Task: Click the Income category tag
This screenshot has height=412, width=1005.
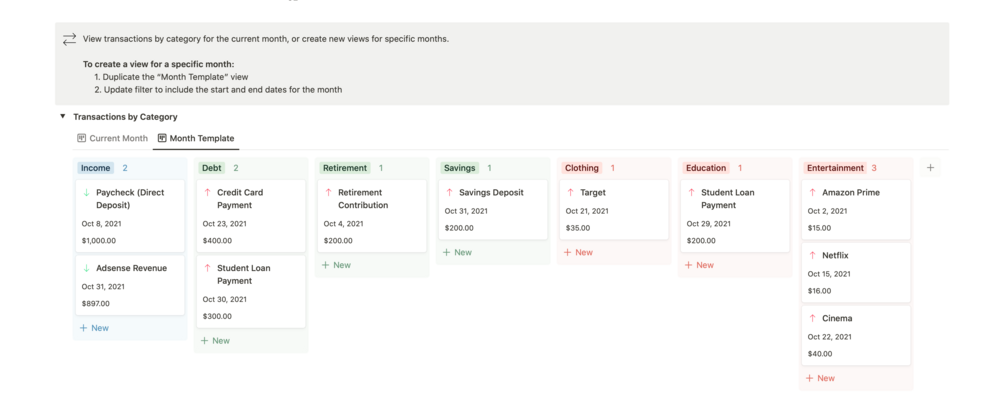Action: tap(95, 168)
